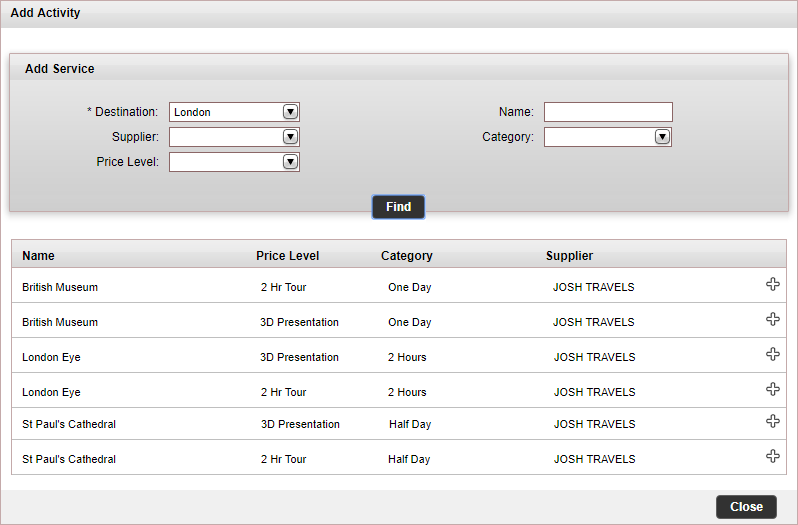Sort by the Name column header

[38, 256]
